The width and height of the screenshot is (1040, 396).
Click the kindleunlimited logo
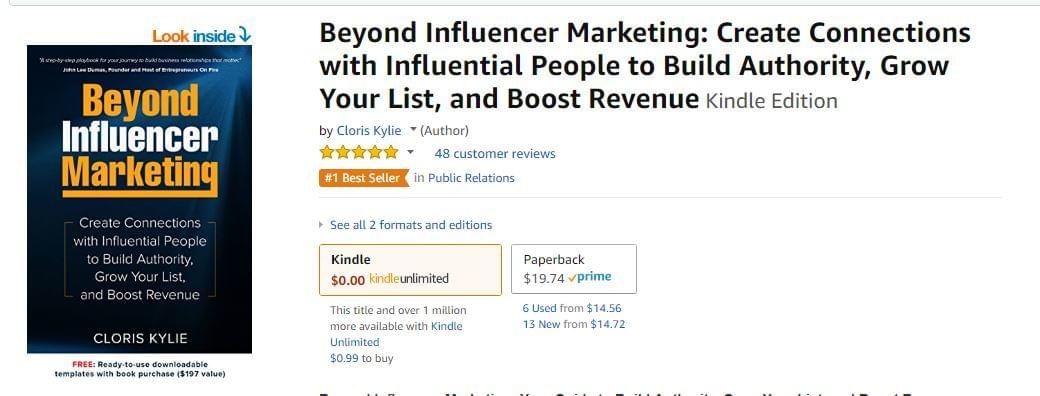409,279
